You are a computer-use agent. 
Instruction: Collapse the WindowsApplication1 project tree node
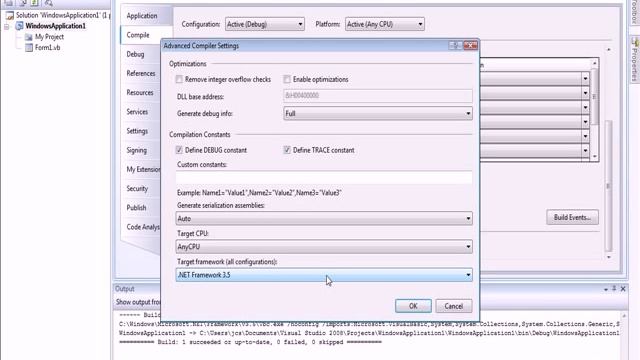point(7,27)
